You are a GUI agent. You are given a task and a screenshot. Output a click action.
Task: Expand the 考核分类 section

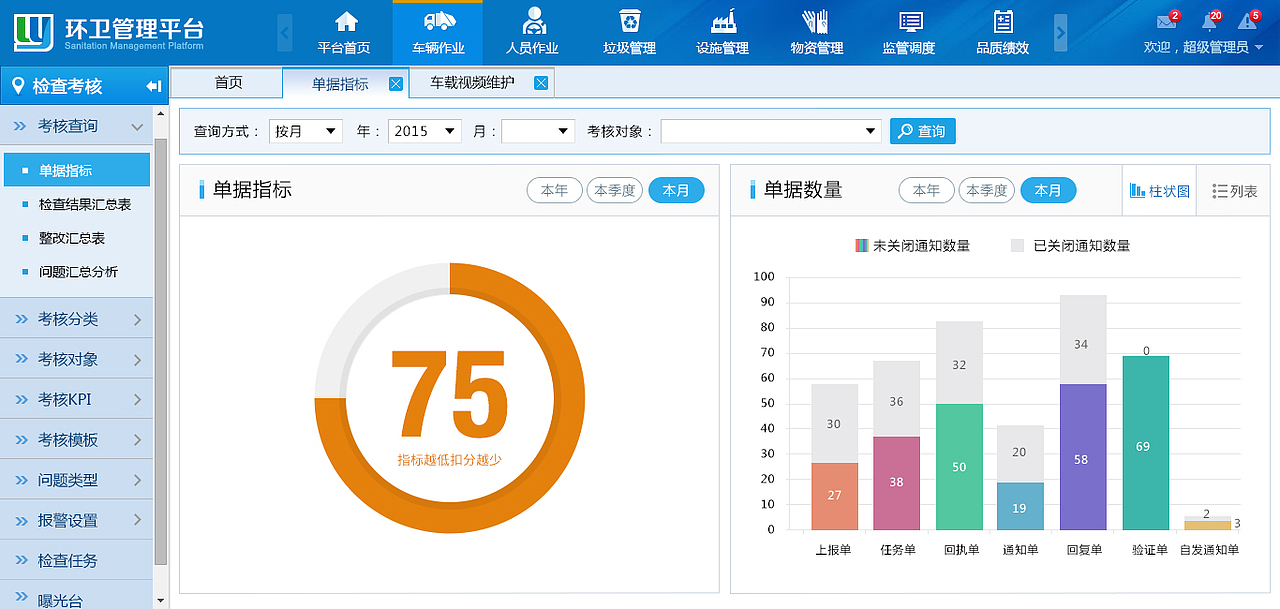click(77, 319)
